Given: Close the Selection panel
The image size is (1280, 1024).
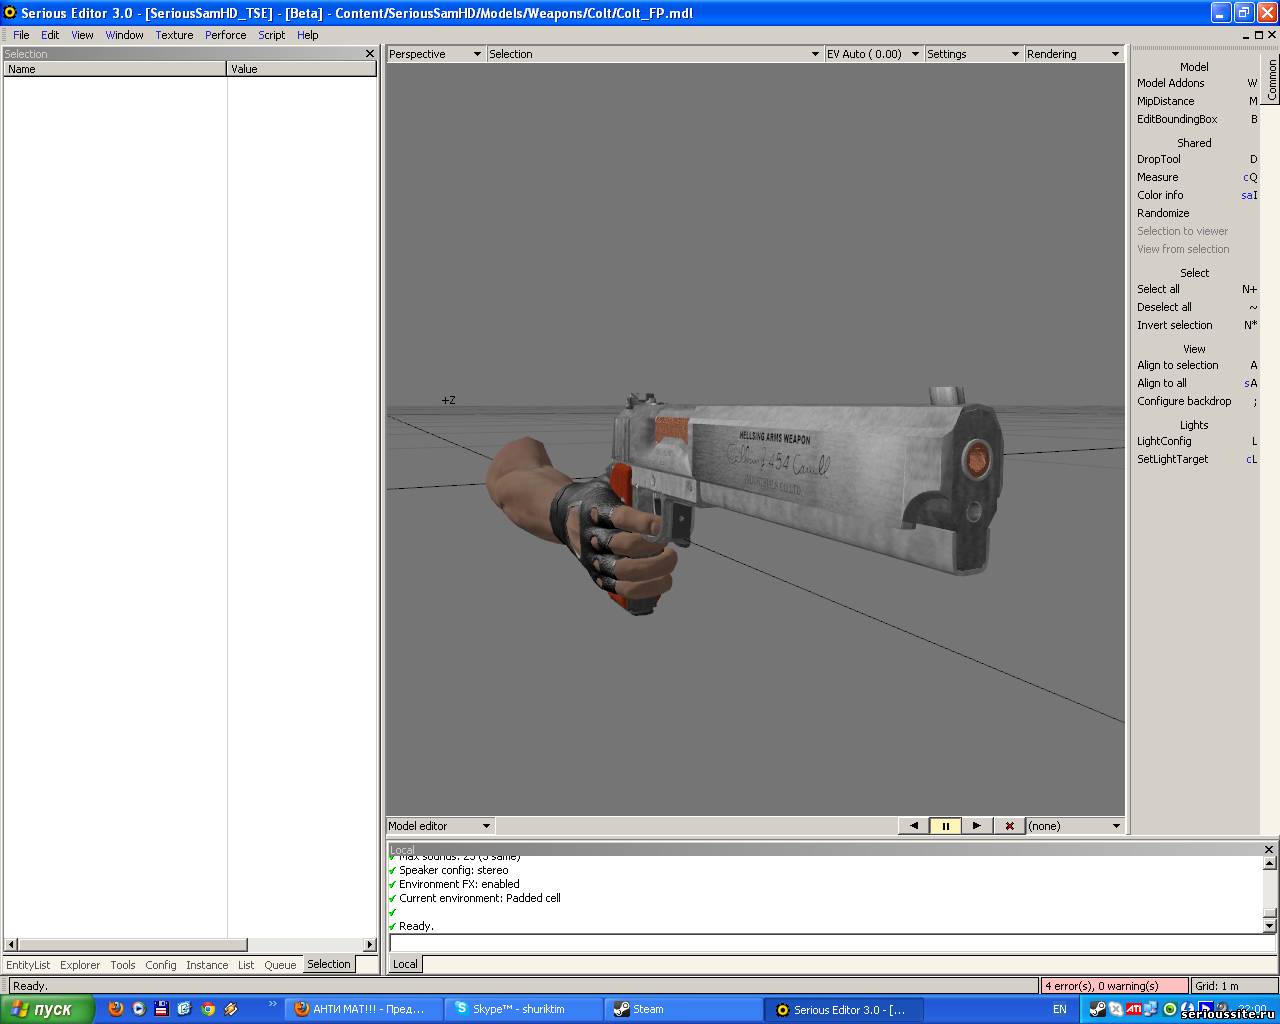Looking at the screenshot, I should (370, 54).
